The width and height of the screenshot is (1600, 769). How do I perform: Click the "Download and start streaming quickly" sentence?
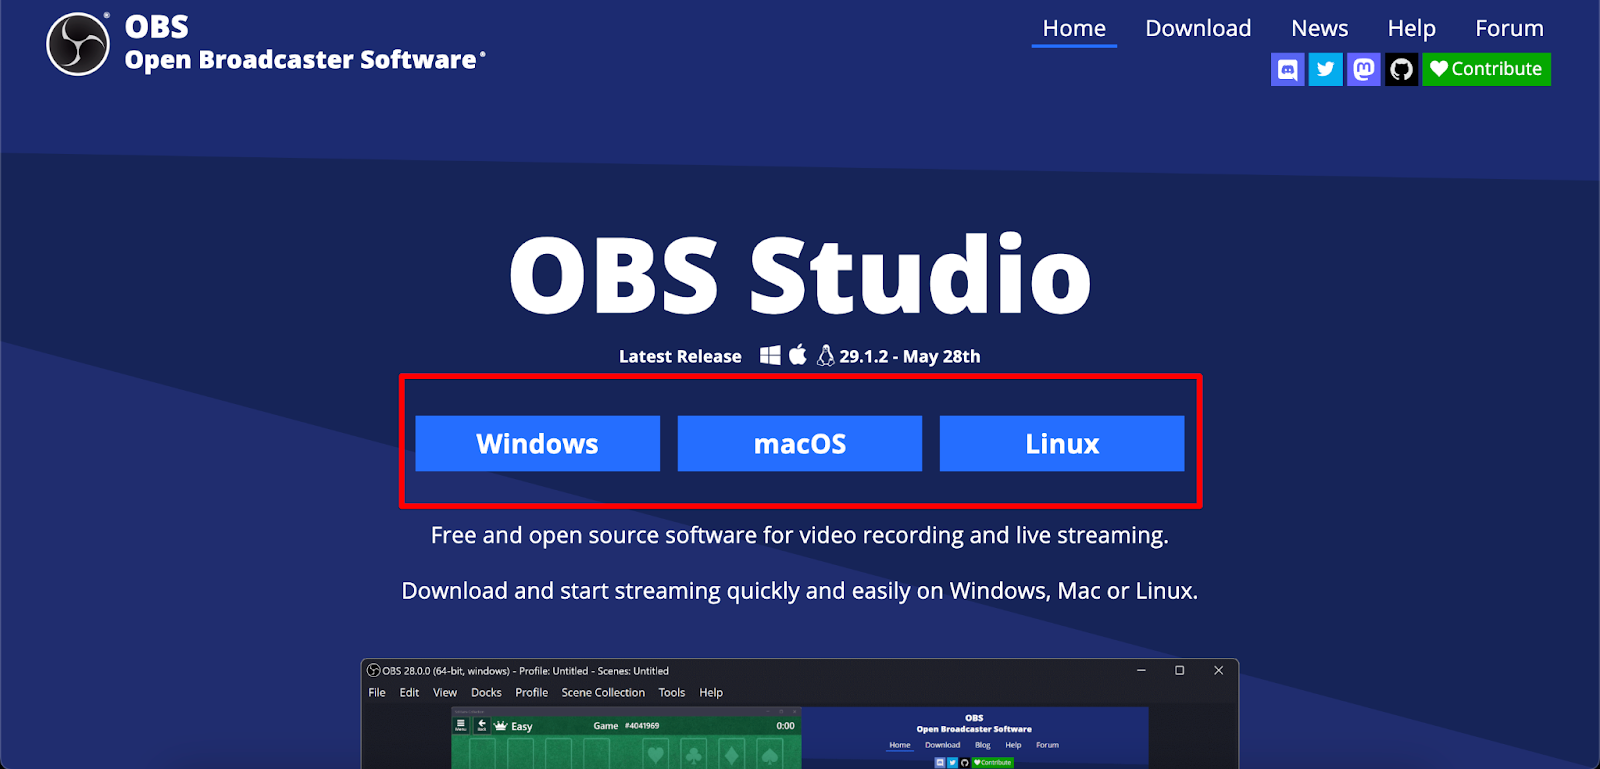pos(800,591)
